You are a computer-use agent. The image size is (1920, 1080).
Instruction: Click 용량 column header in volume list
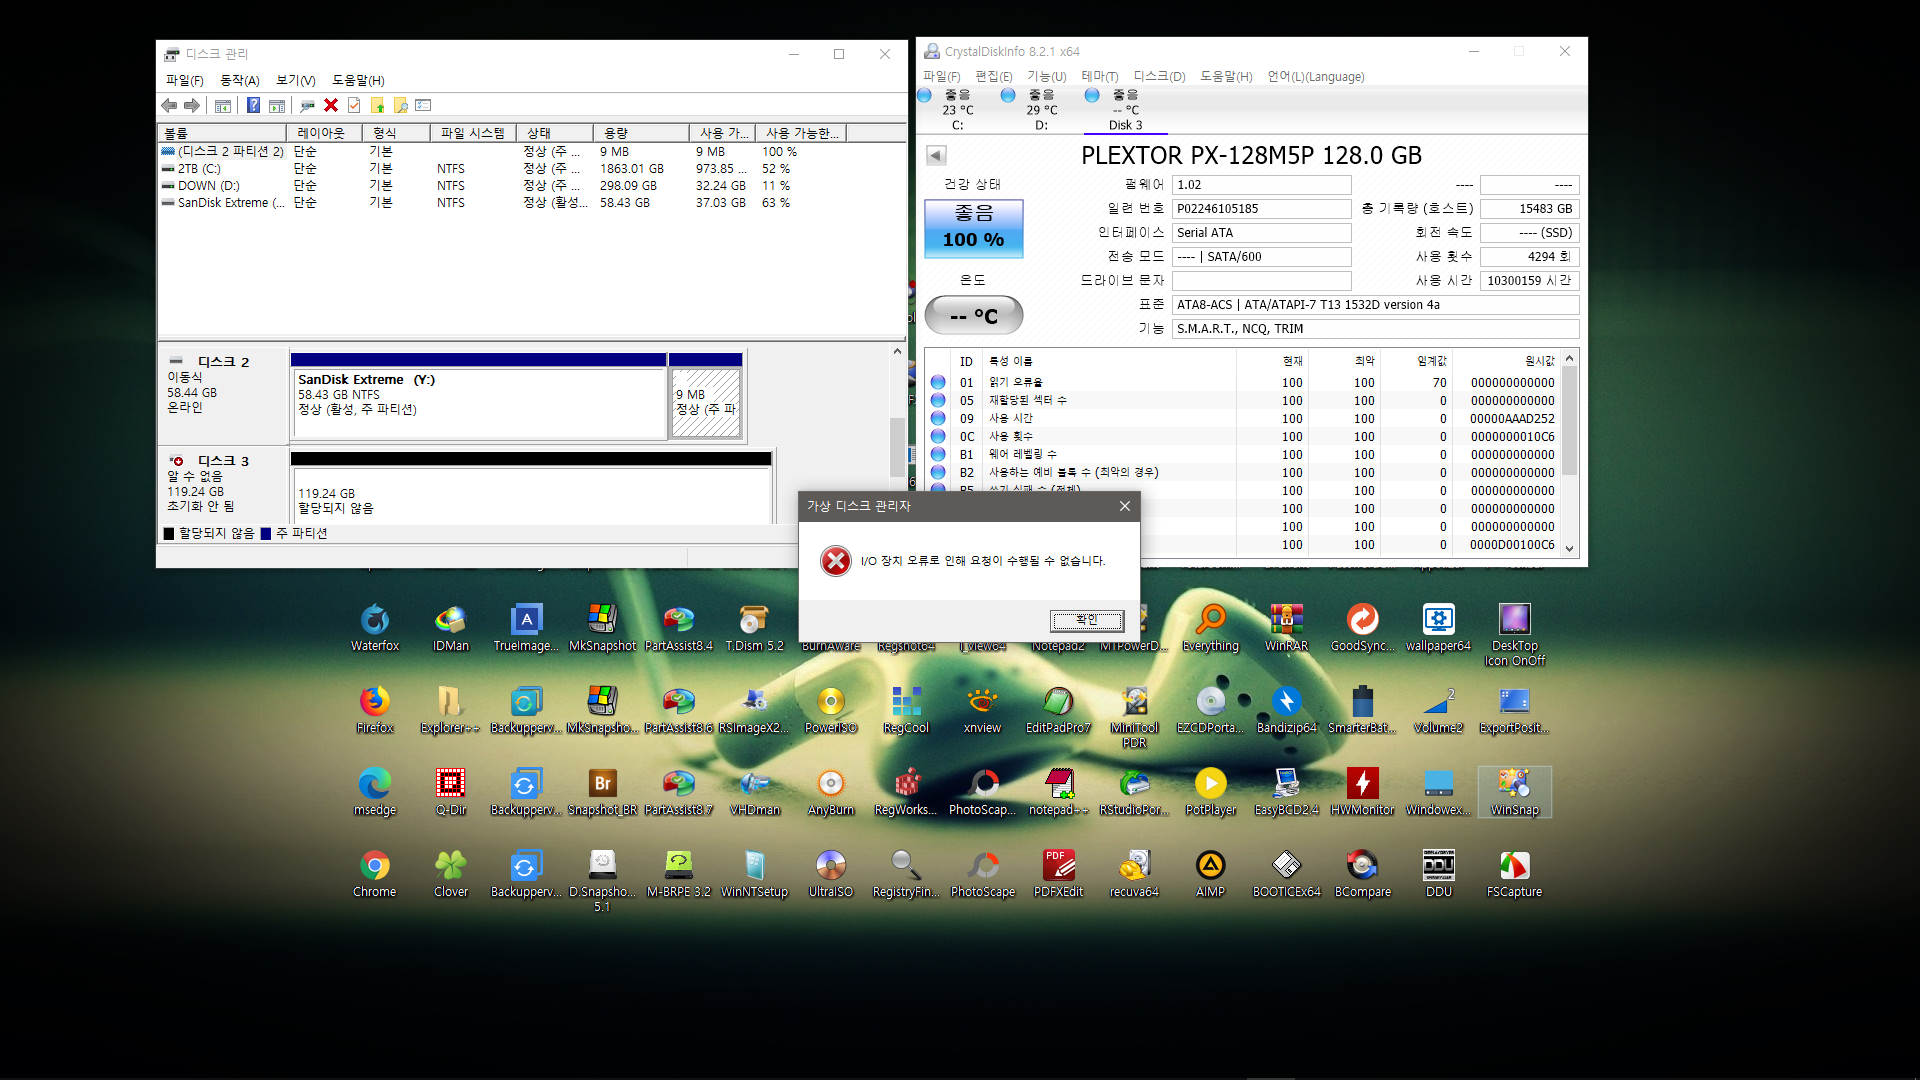(640, 133)
